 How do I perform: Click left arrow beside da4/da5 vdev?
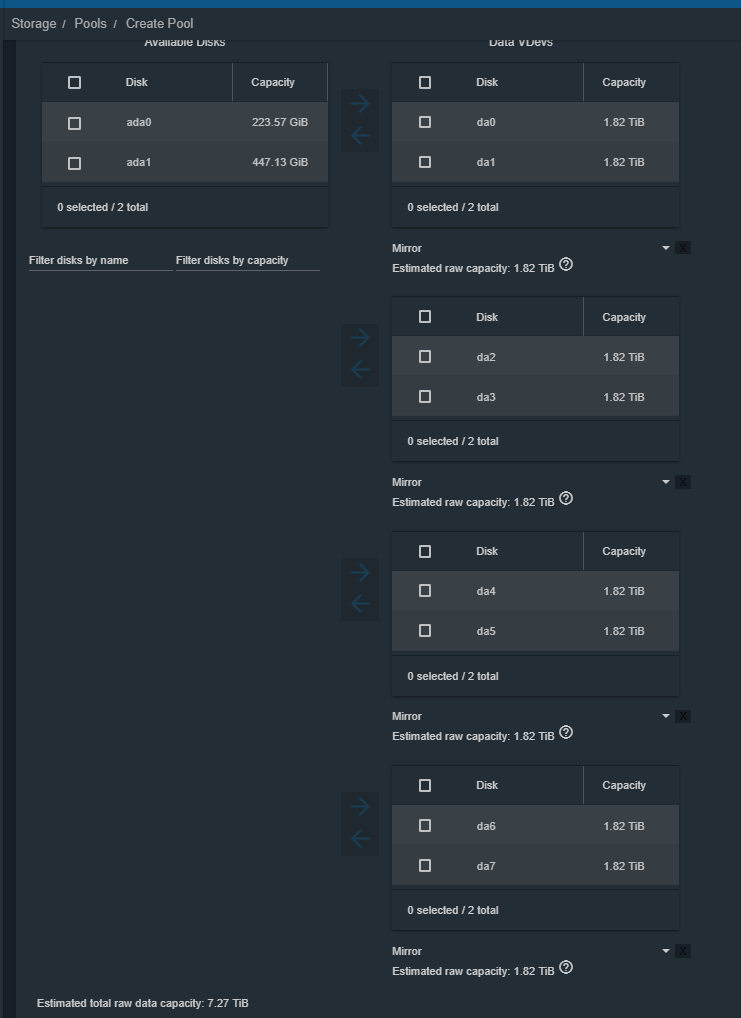coord(360,604)
